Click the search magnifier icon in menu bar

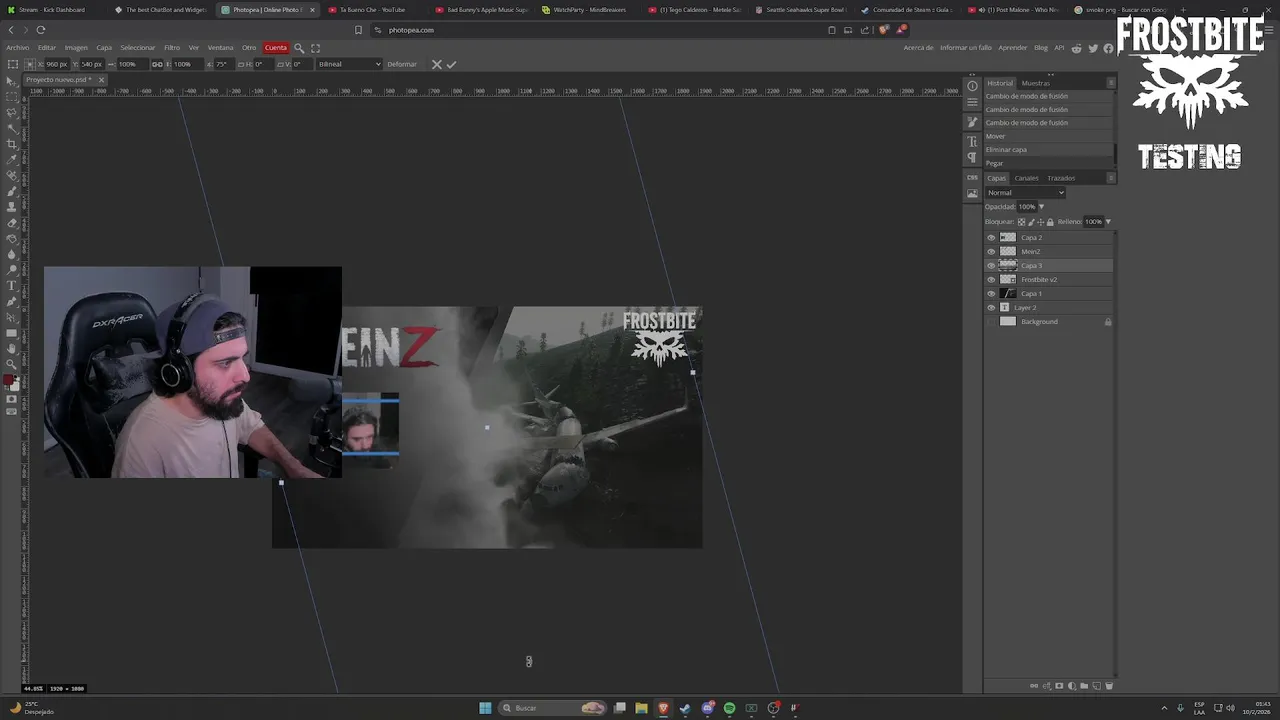(x=299, y=48)
